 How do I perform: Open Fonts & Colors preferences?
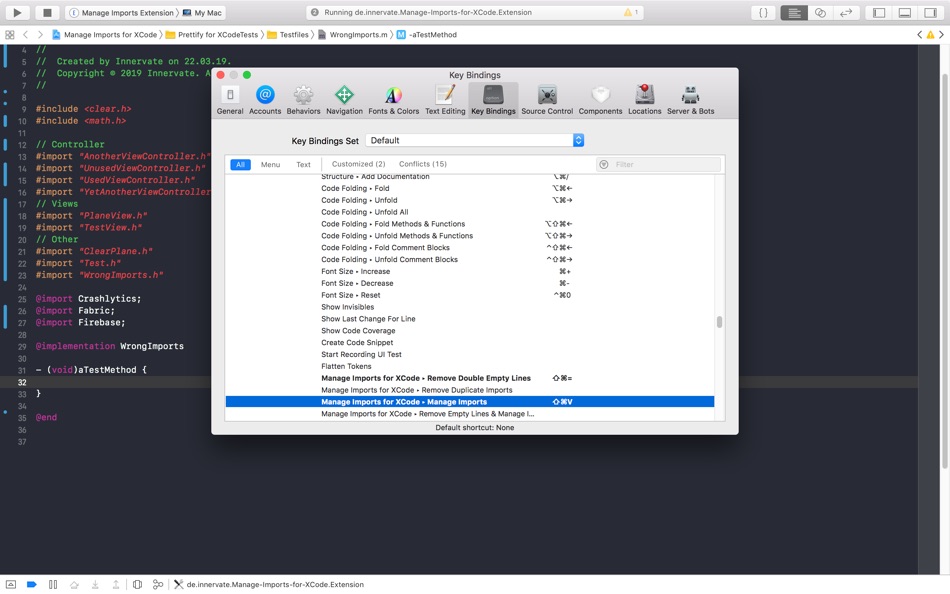pyautogui.click(x=393, y=100)
